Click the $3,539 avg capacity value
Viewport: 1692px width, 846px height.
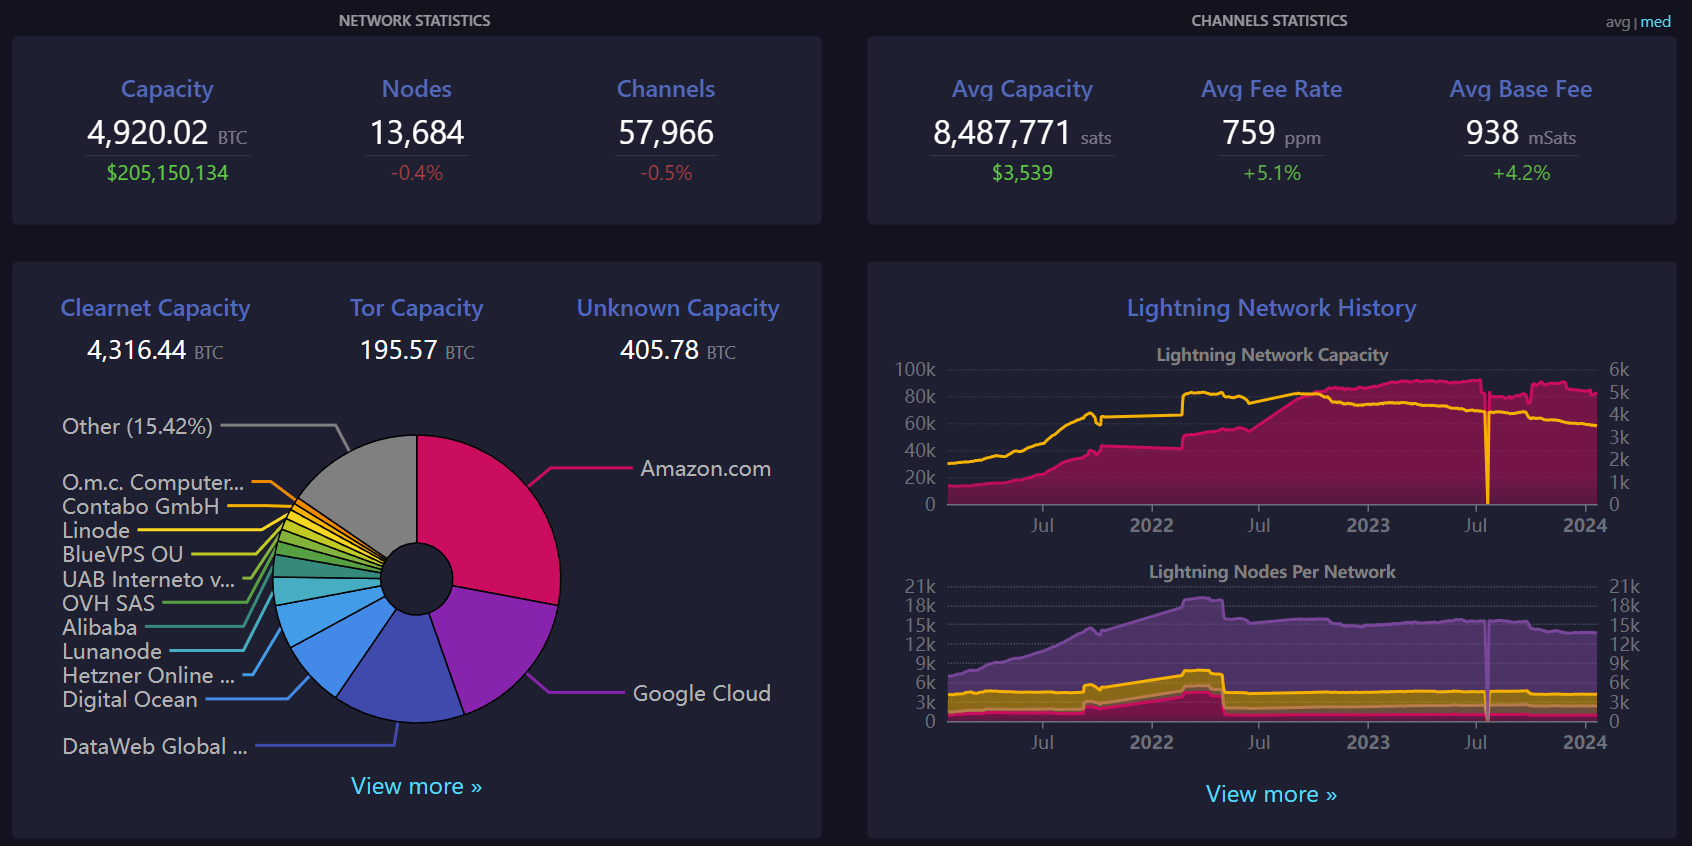[x=1022, y=173]
